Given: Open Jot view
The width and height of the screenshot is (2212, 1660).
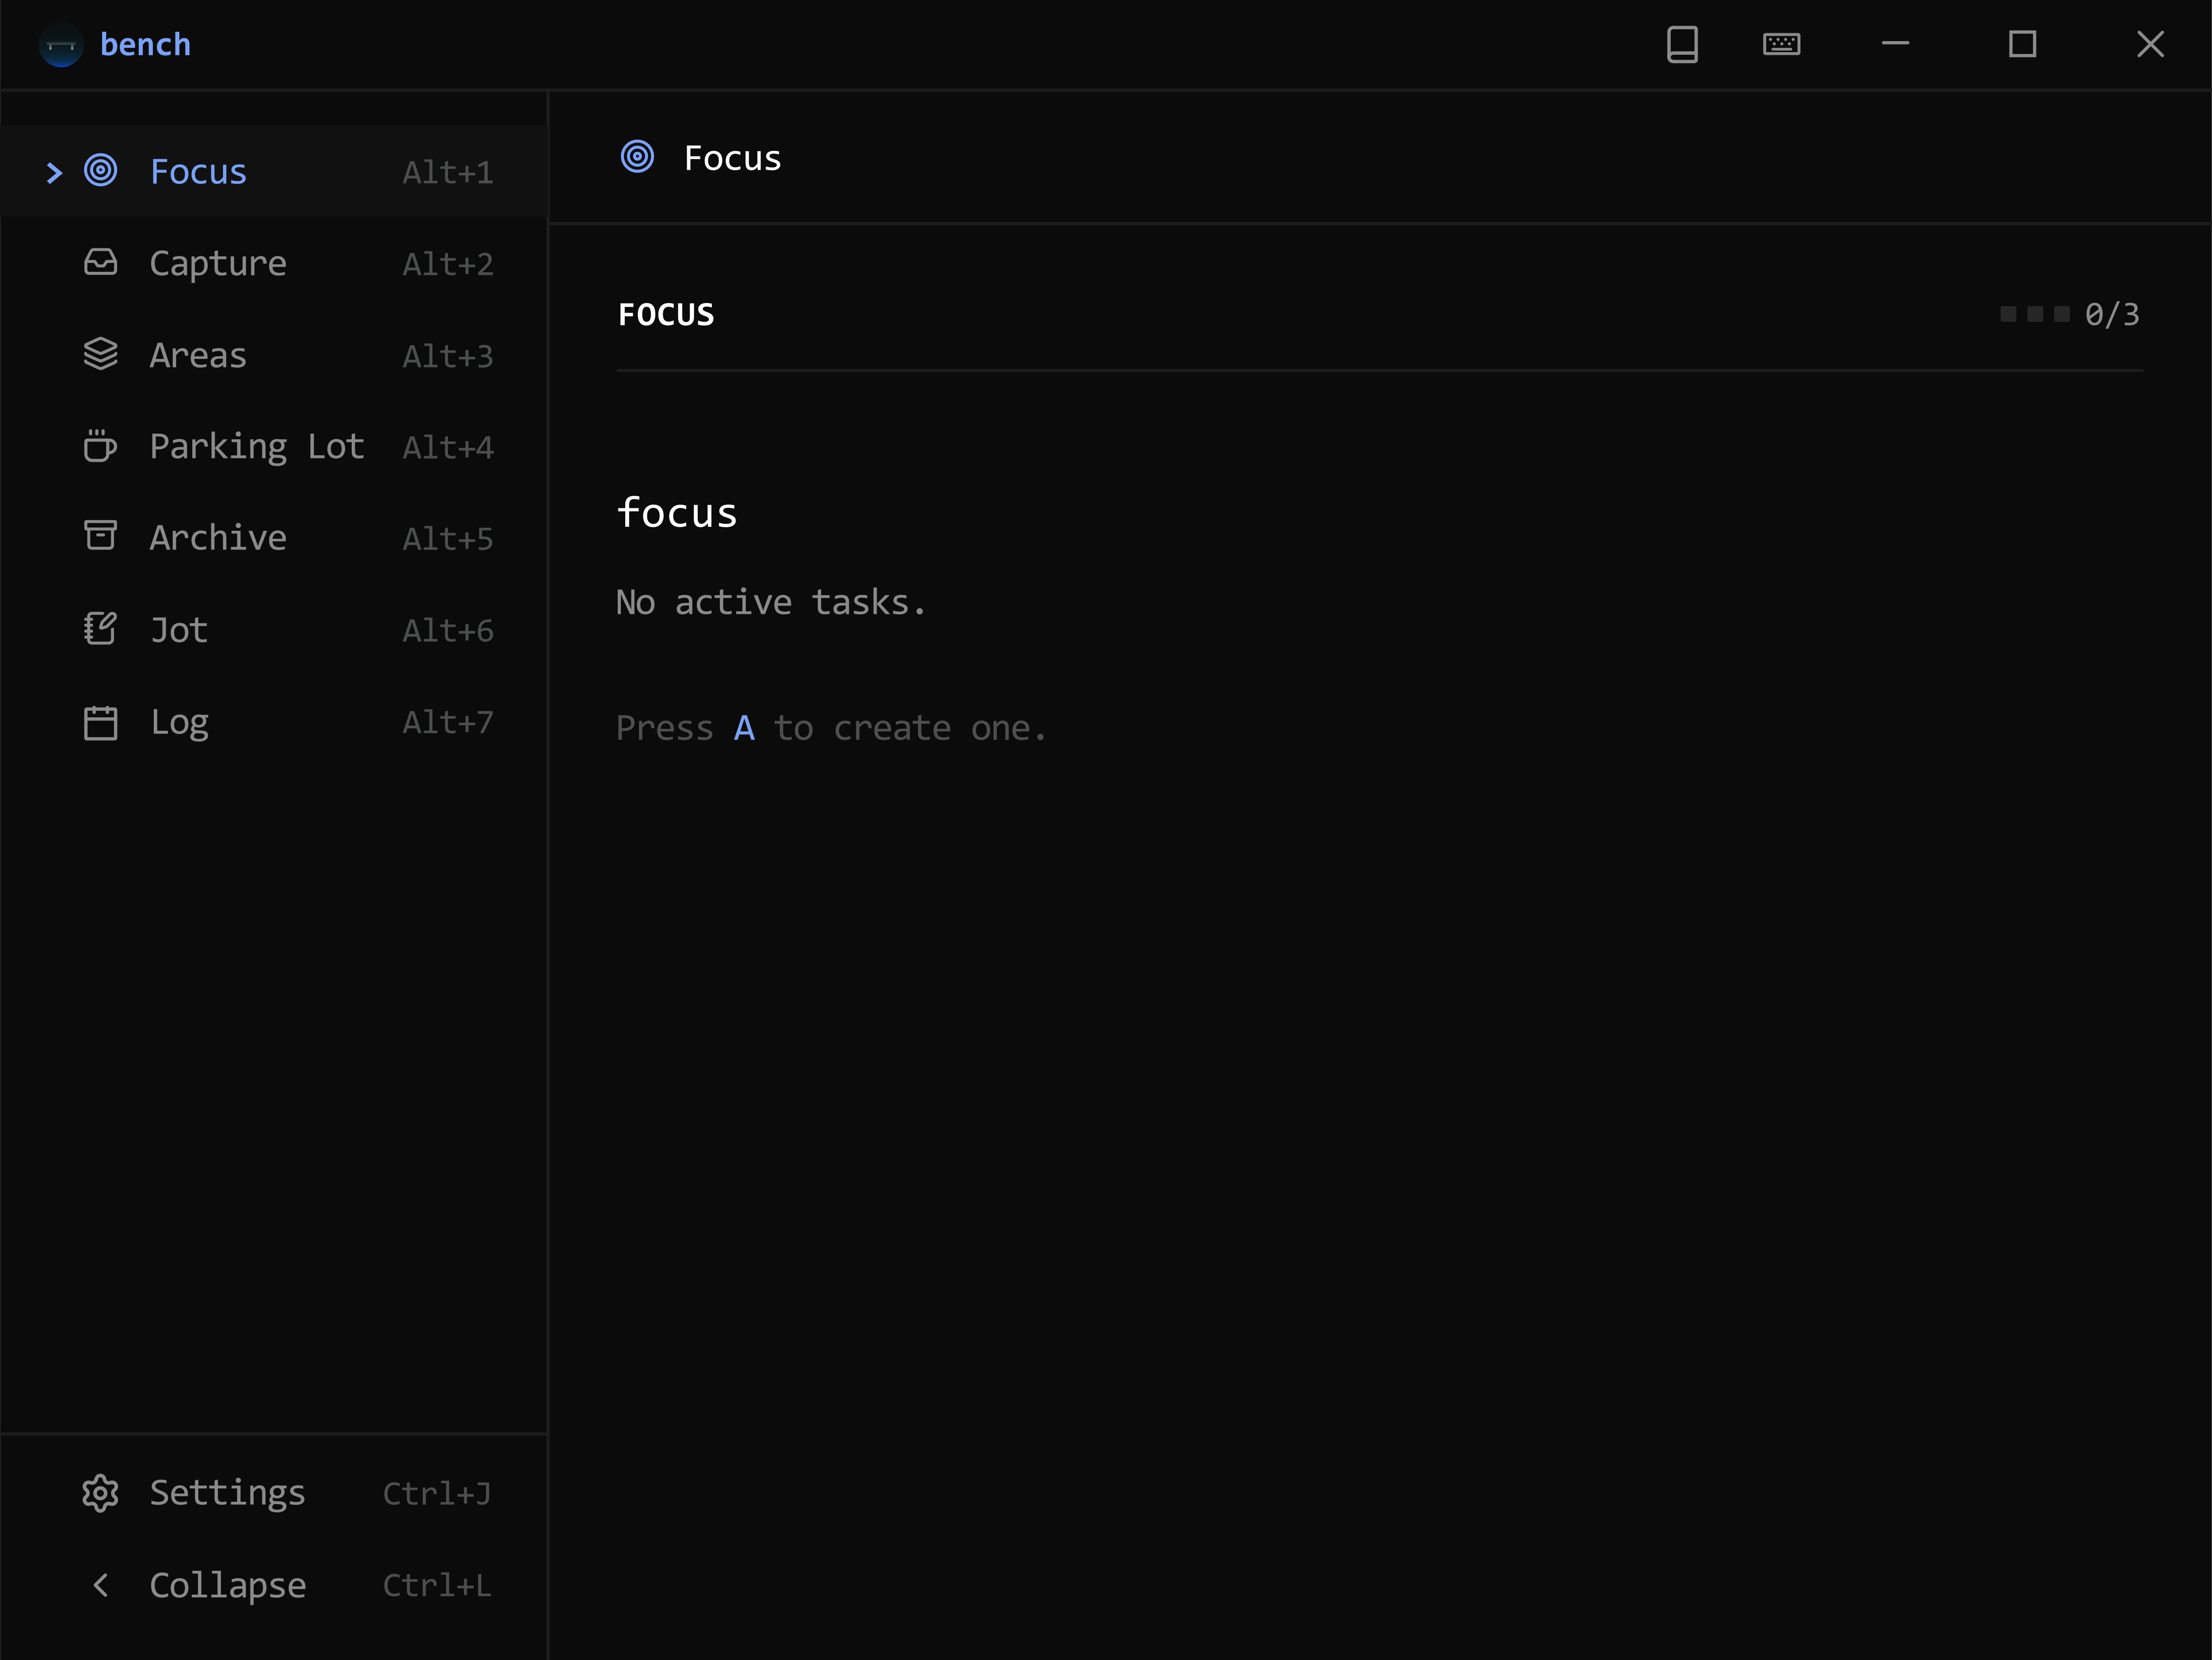Looking at the screenshot, I should click(x=273, y=629).
